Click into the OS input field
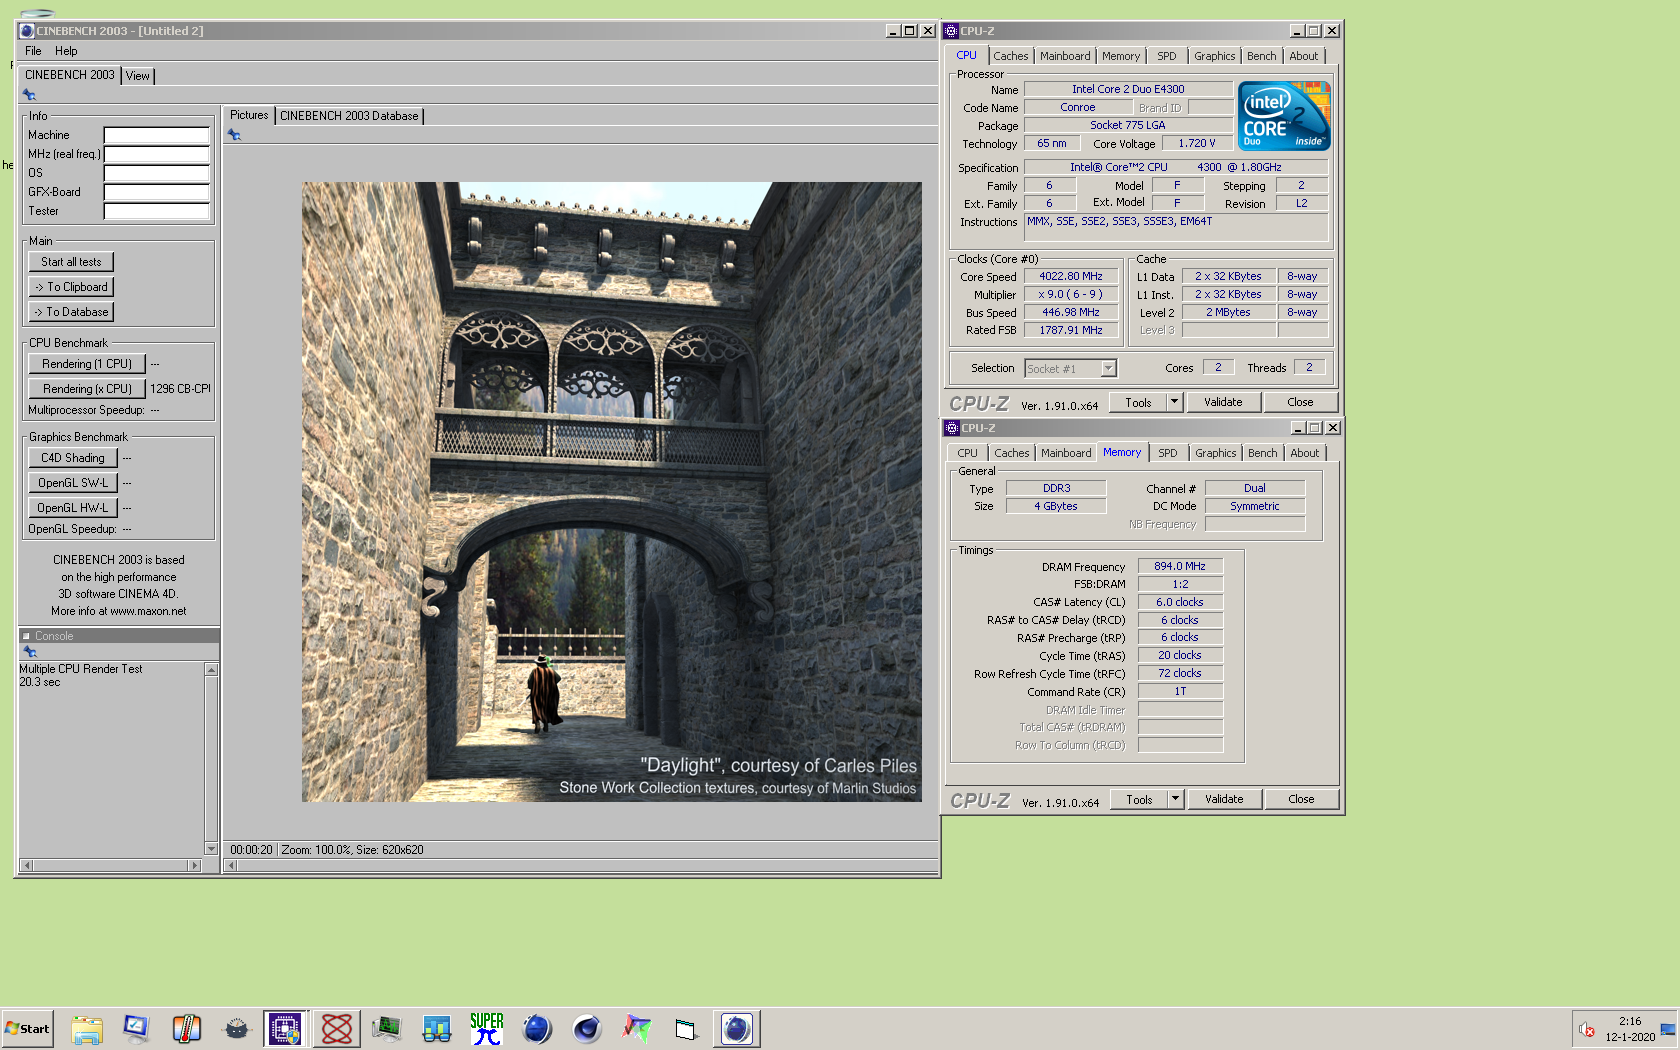The width and height of the screenshot is (1680, 1050). [157, 173]
